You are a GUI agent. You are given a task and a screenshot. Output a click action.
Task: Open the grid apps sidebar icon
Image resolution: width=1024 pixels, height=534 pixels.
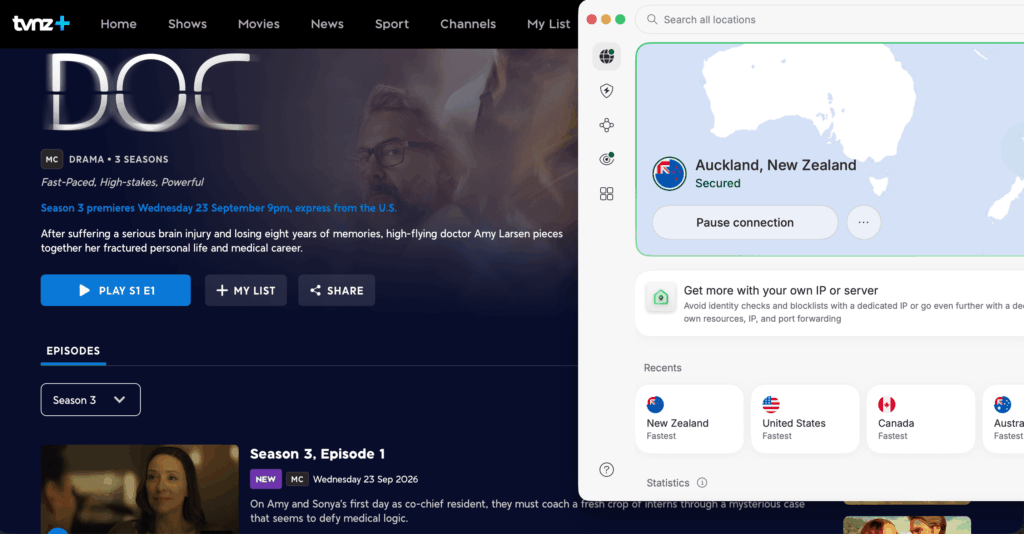(x=607, y=194)
